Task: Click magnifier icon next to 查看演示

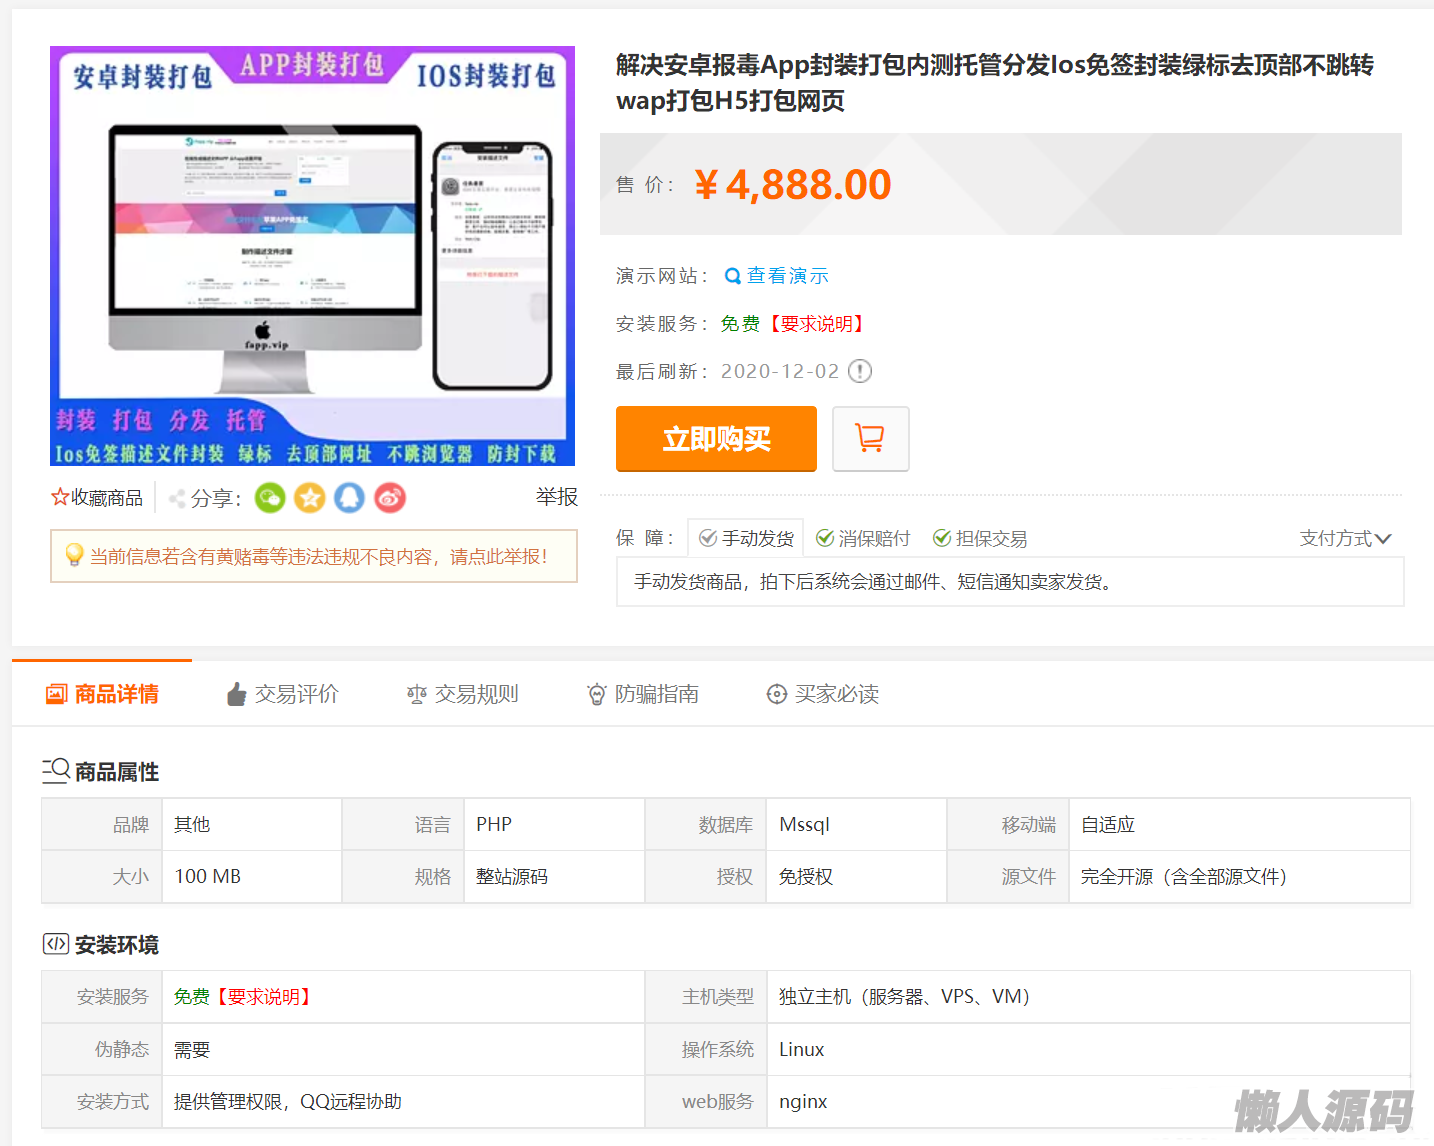Action: (x=732, y=276)
